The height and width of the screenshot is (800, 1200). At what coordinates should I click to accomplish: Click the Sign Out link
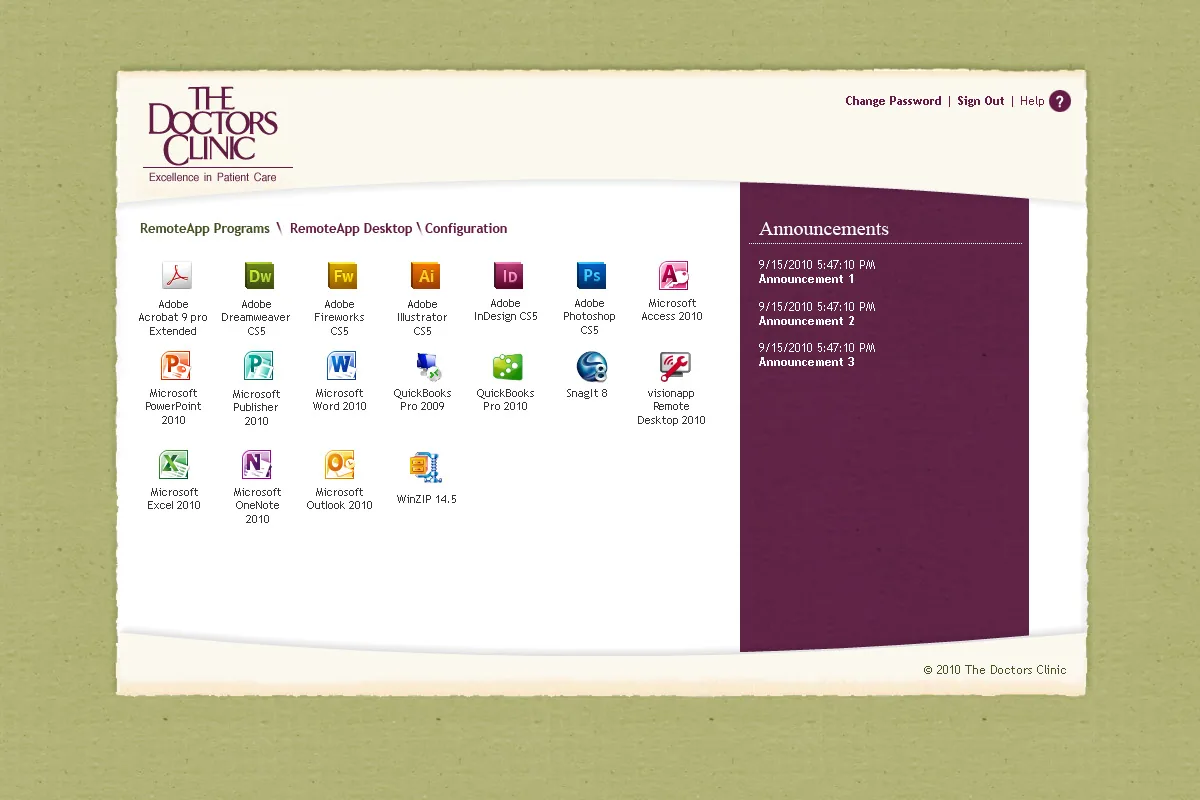[981, 101]
